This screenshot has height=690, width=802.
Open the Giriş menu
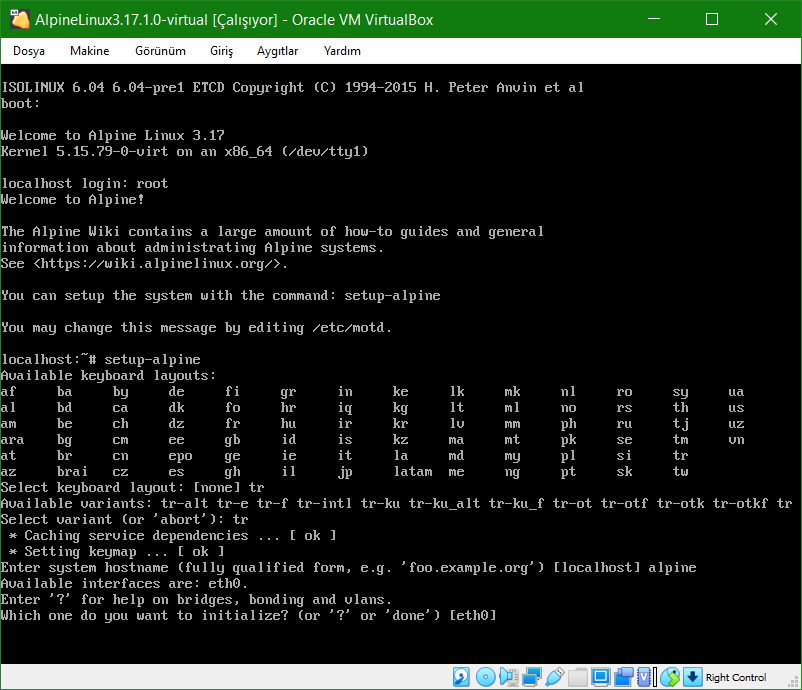[x=221, y=51]
